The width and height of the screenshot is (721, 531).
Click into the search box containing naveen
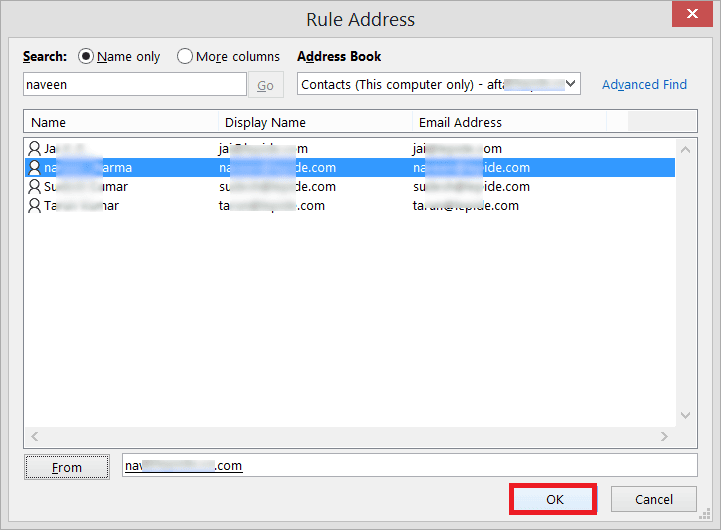pyautogui.click(x=134, y=86)
